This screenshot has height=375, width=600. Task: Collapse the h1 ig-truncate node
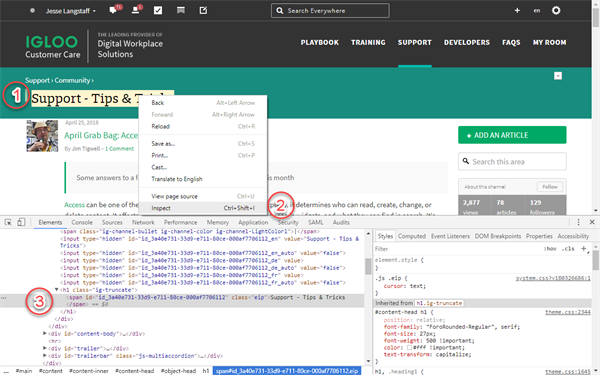pos(56,290)
